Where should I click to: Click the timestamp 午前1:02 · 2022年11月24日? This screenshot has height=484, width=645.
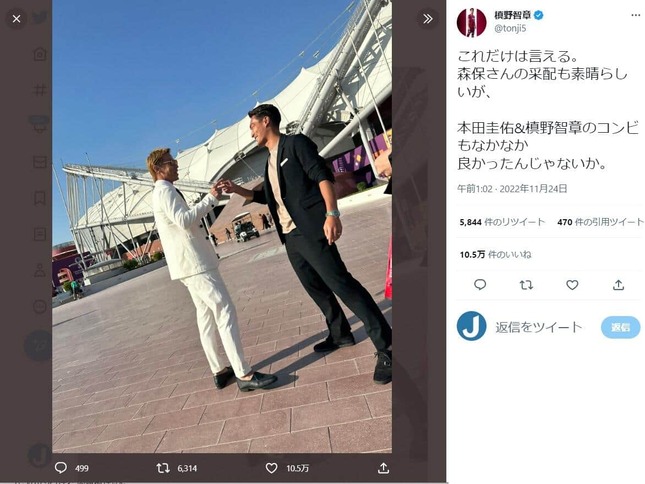(x=512, y=189)
